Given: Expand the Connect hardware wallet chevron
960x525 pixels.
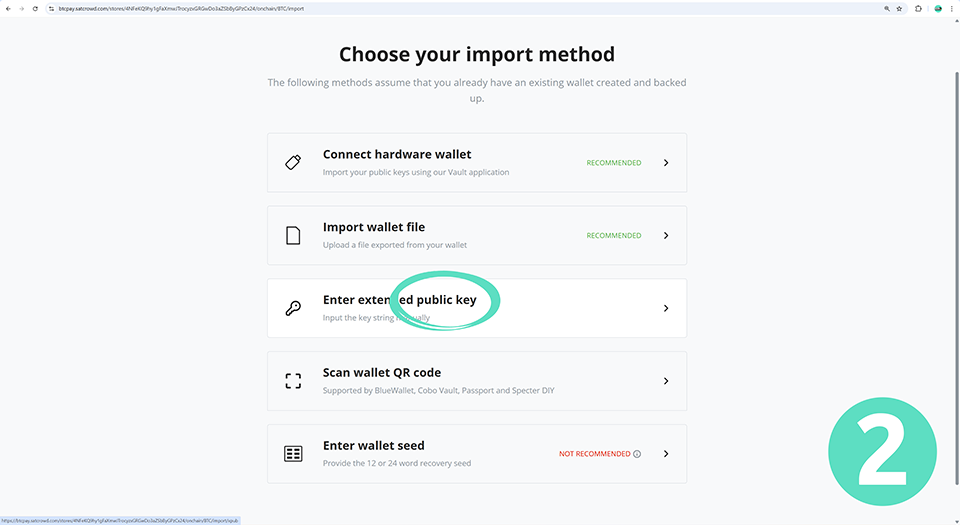Looking at the screenshot, I should [666, 162].
